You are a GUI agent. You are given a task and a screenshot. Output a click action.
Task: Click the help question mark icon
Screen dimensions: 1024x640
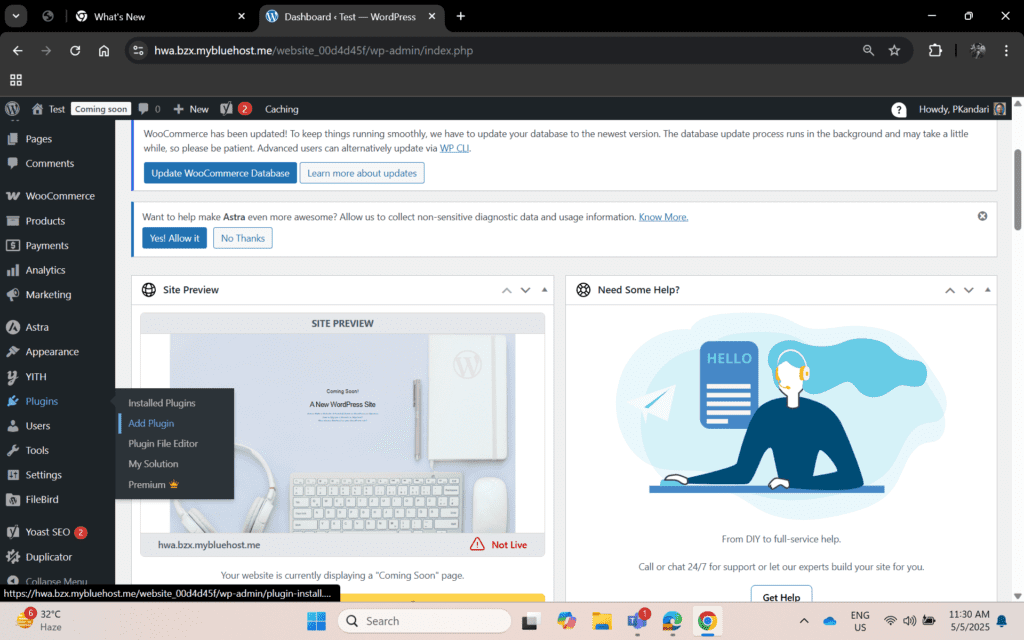[899, 110]
